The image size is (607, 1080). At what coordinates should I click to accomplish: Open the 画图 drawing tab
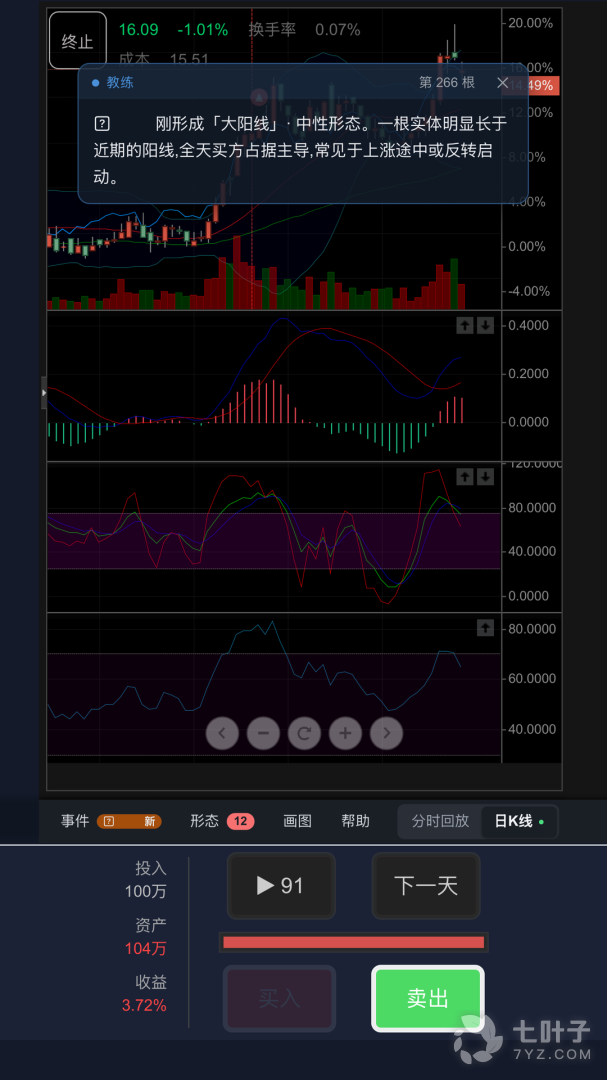pyautogui.click(x=298, y=821)
